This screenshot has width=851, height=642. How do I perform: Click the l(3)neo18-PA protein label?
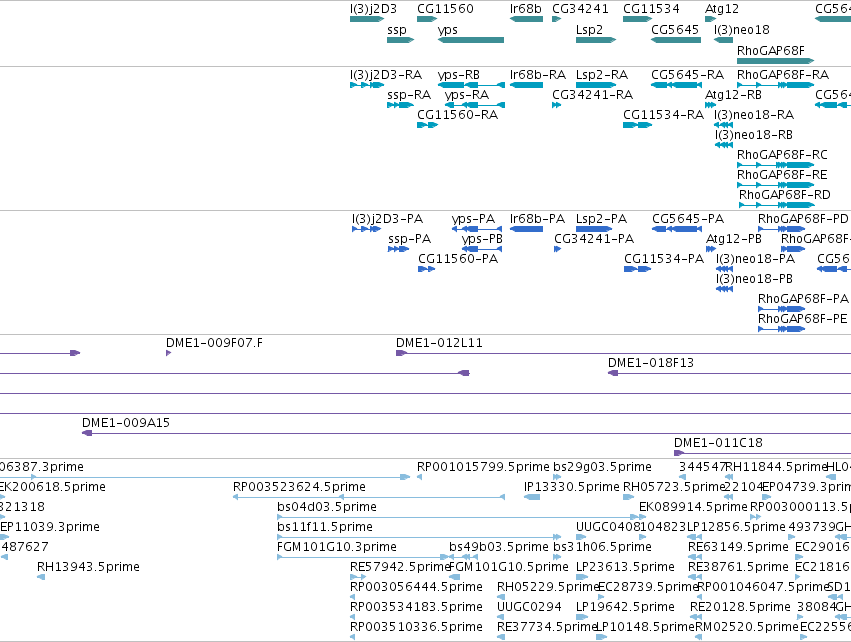755,259
